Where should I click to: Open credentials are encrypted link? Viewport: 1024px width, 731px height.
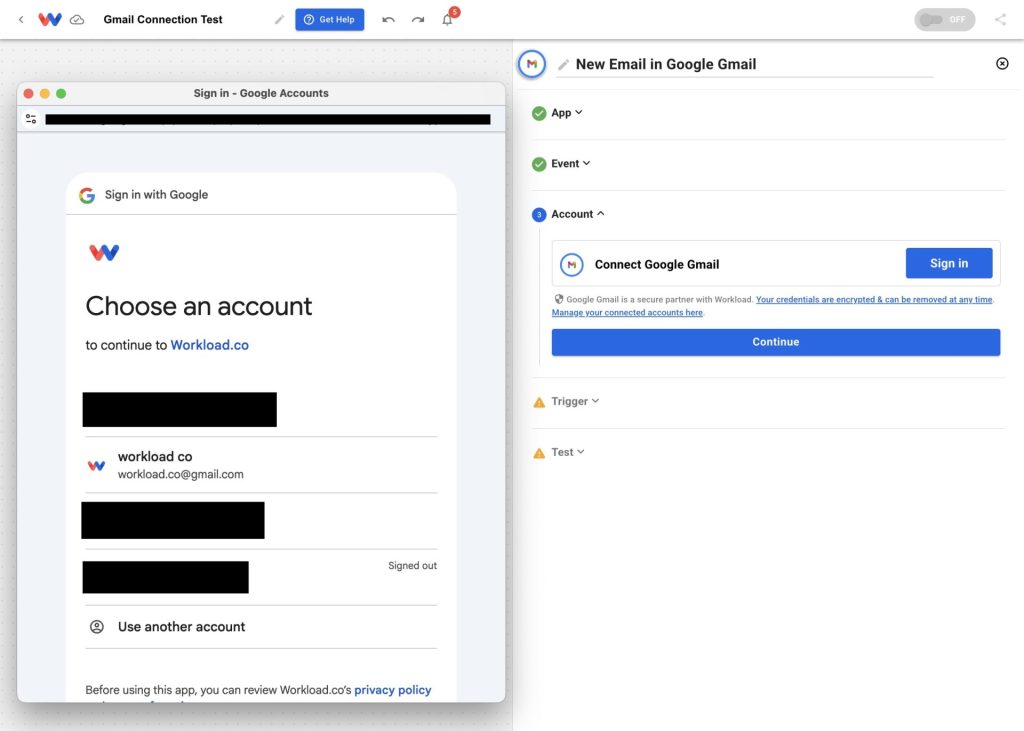point(874,299)
